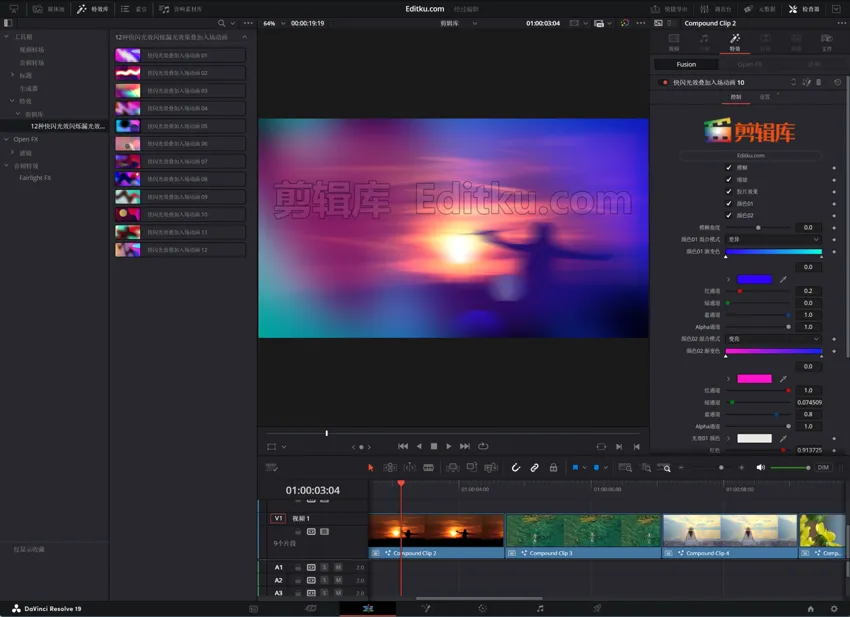Click the Replace Clip toolbar icon
The width and height of the screenshot is (850, 617).
tap(491, 467)
